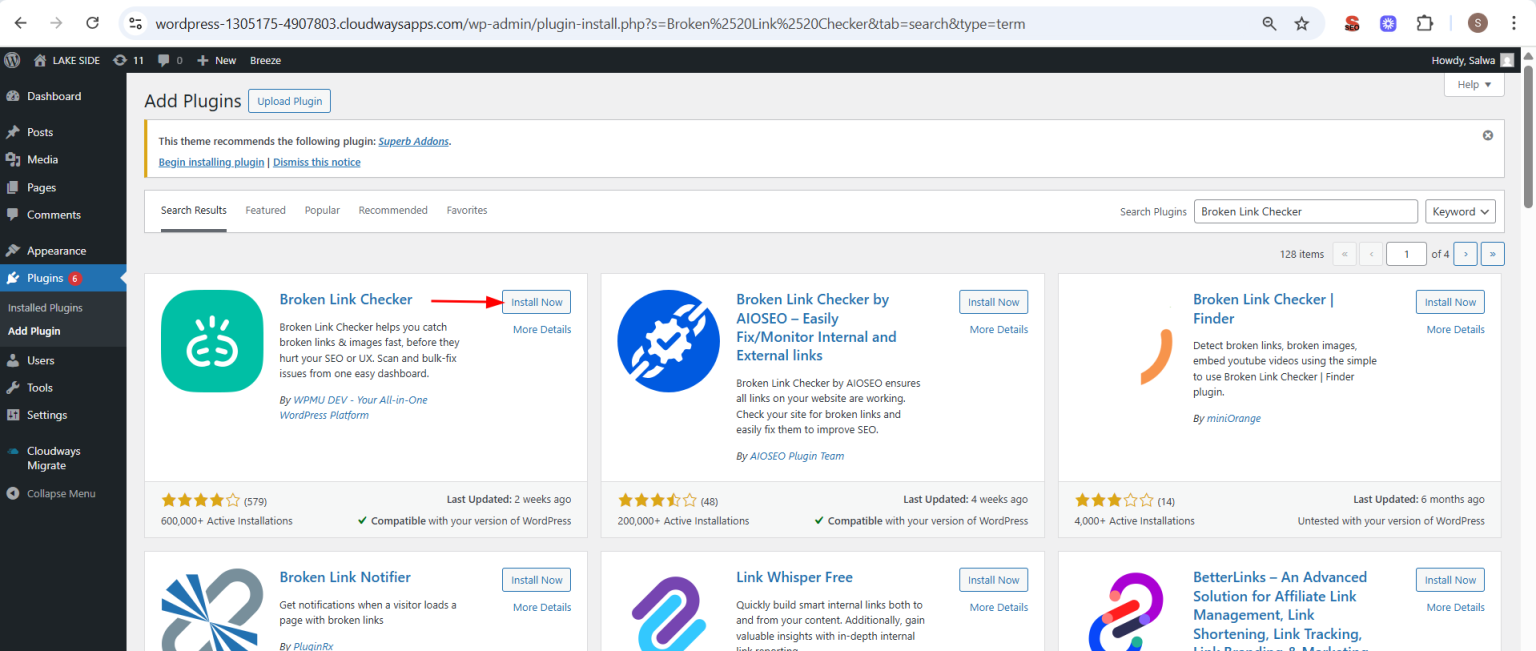Image resolution: width=1536 pixels, height=651 pixels.
Task: Go to Dashboard in sidebar
Action: [63, 96]
